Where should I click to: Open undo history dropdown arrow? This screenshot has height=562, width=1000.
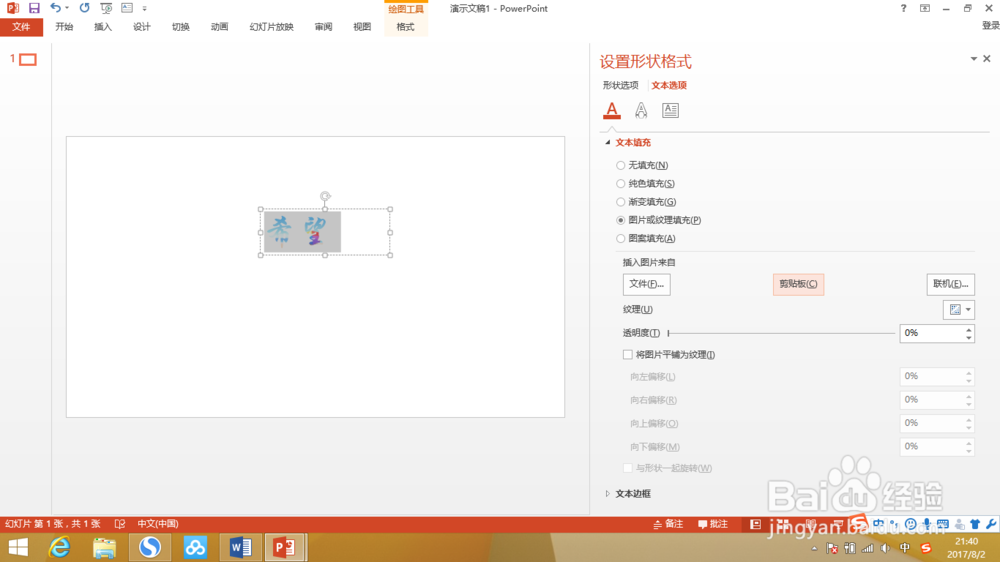(67, 8)
